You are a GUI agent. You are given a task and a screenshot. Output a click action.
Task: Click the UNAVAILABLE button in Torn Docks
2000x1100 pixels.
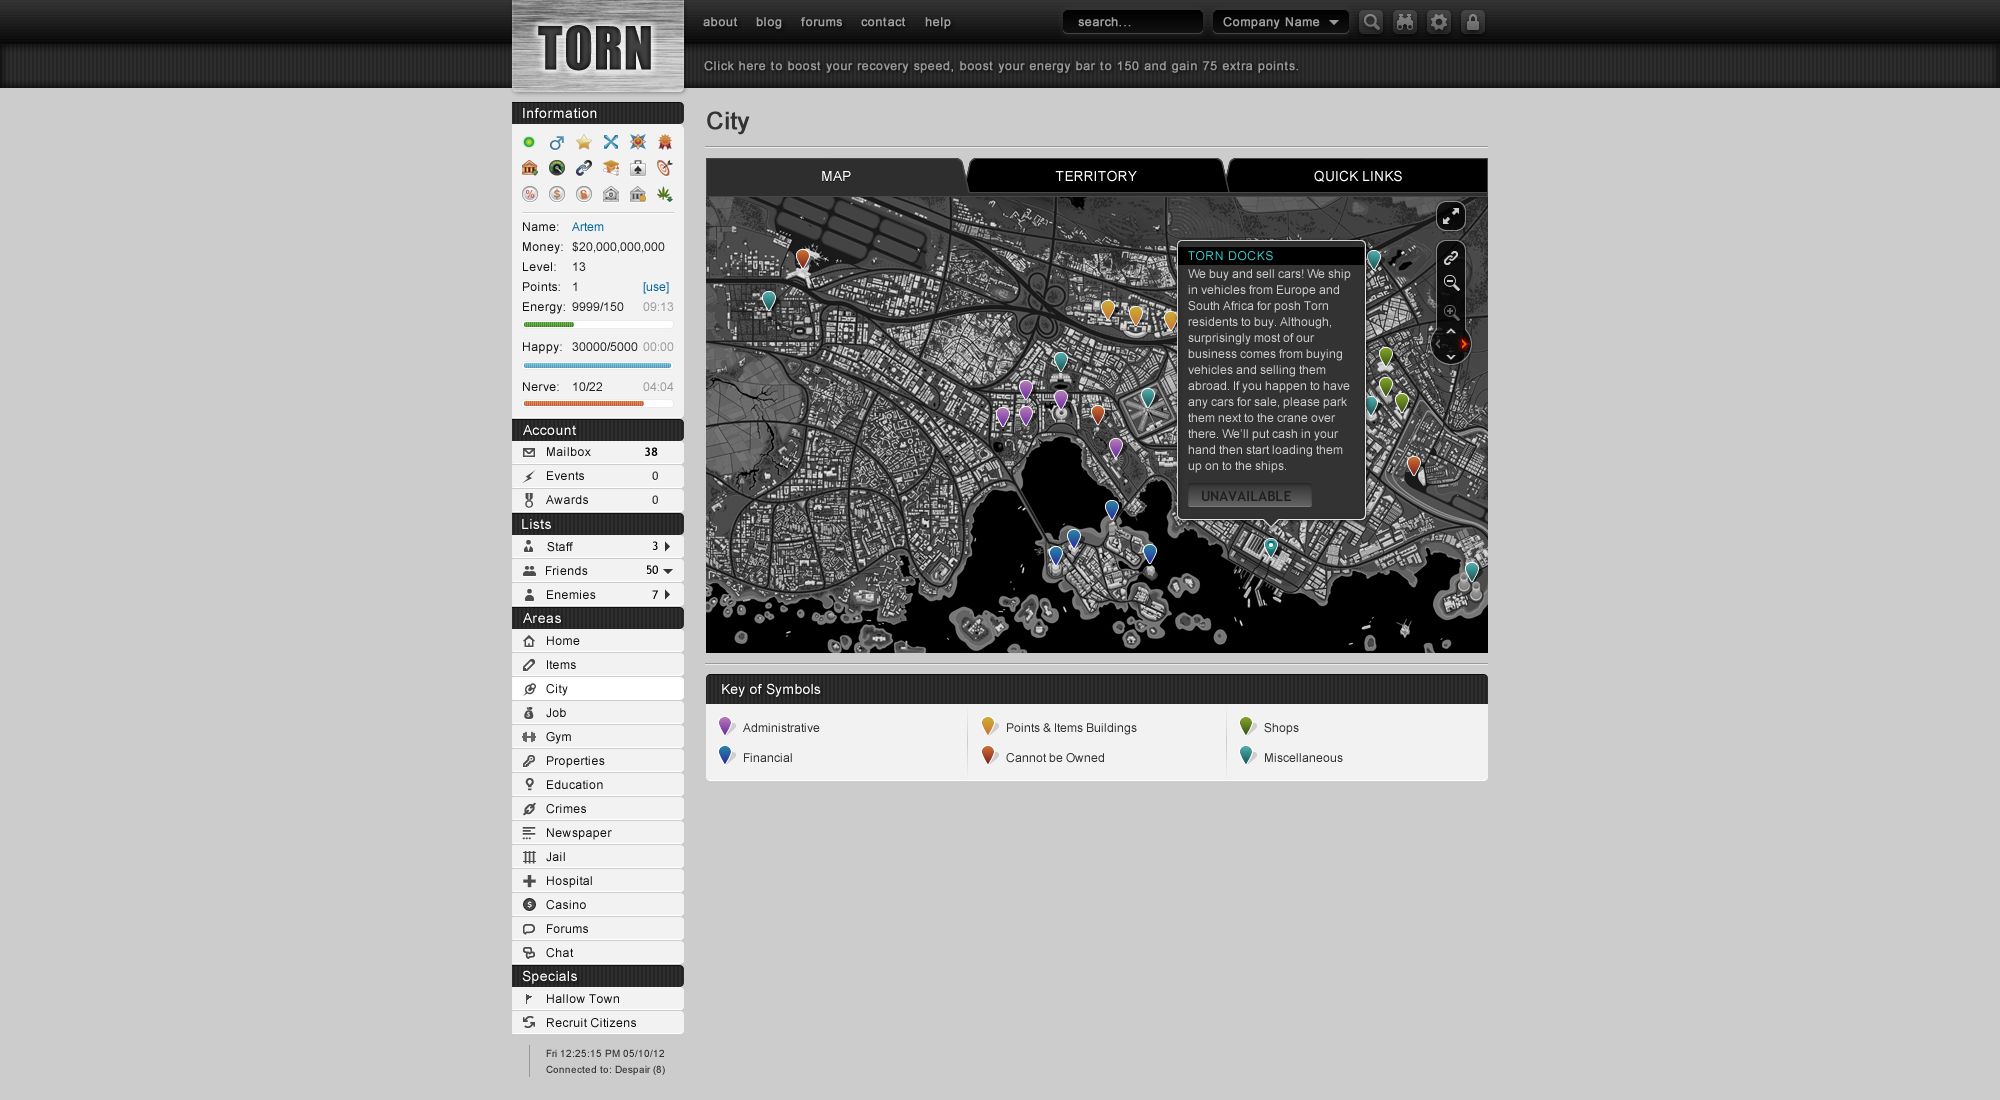pos(1249,496)
